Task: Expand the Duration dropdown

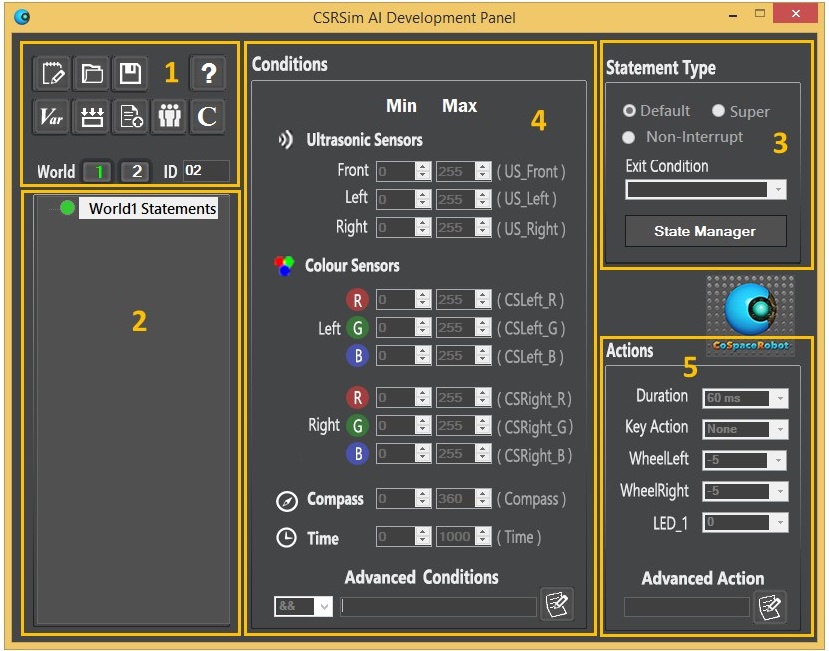Action: tap(780, 398)
